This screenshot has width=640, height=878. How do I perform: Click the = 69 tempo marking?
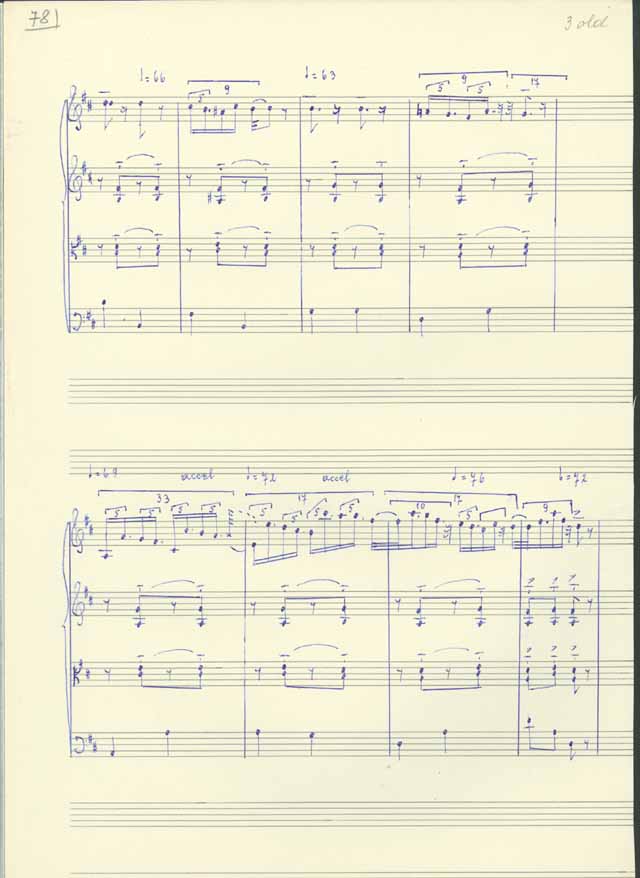tap(104, 475)
